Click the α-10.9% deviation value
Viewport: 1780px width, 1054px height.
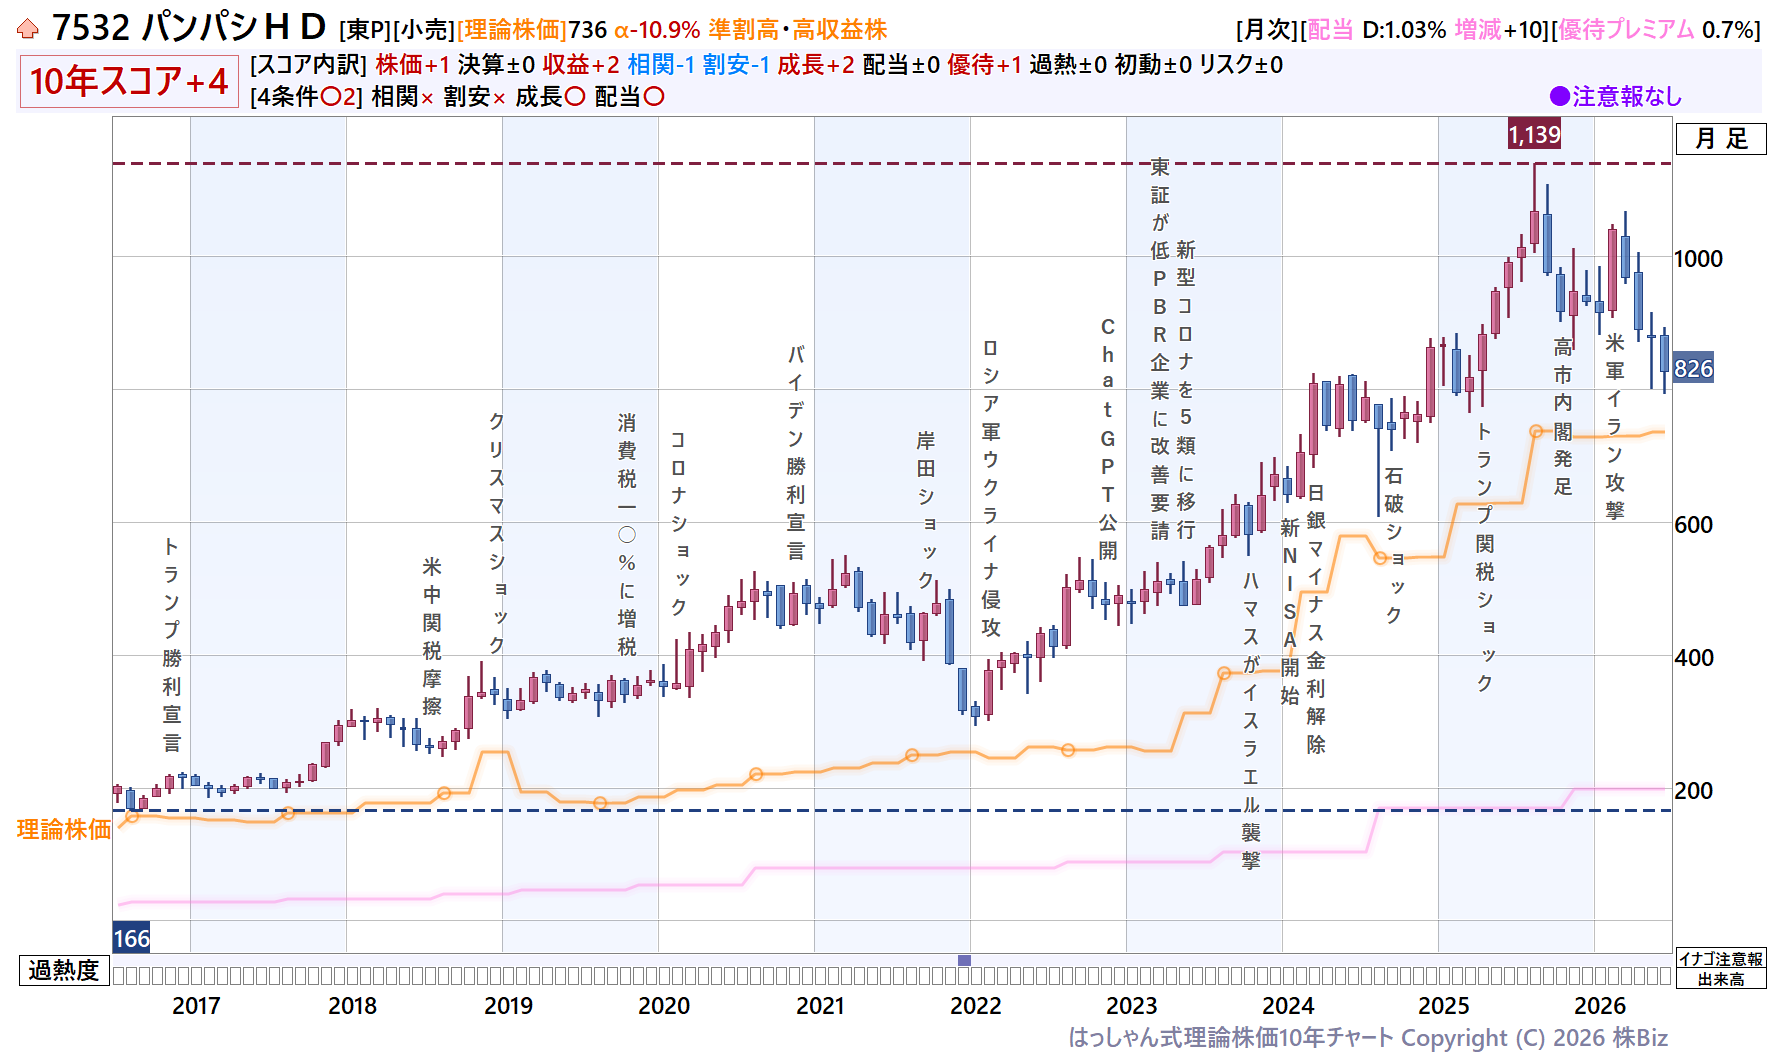pyautogui.click(x=657, y=30)
